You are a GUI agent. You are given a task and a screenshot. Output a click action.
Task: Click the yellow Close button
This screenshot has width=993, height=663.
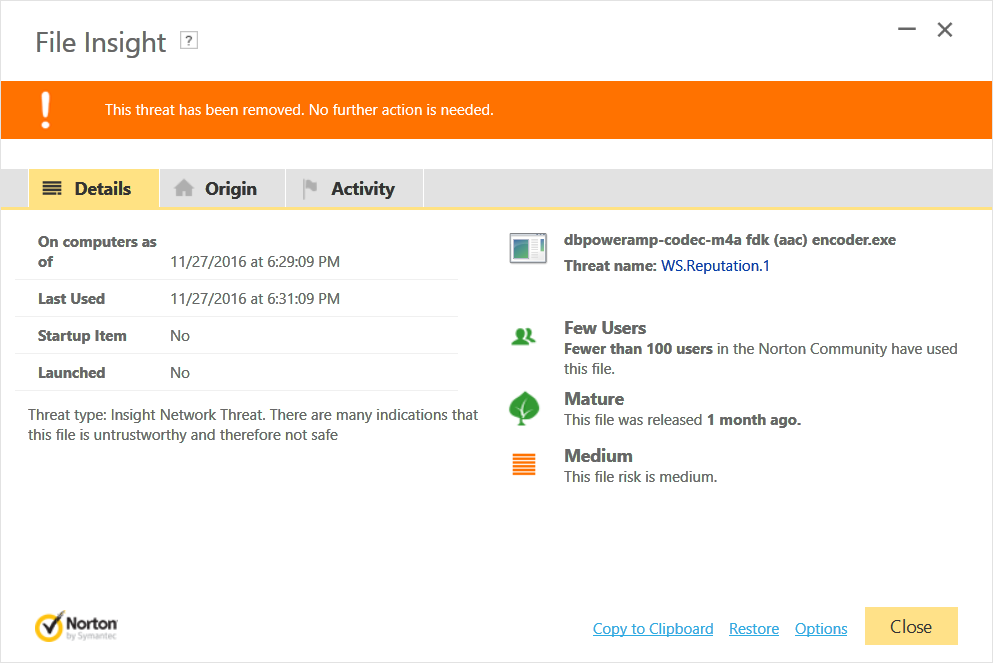click(911, 626)
